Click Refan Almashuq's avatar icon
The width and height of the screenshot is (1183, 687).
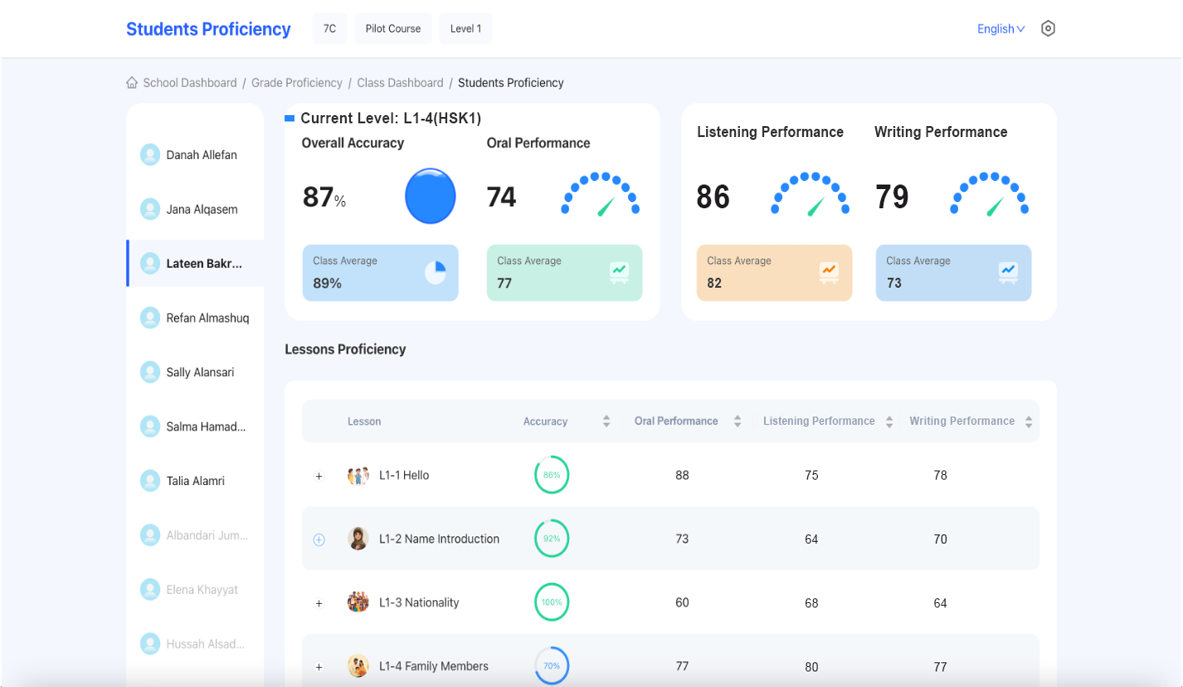150,317
